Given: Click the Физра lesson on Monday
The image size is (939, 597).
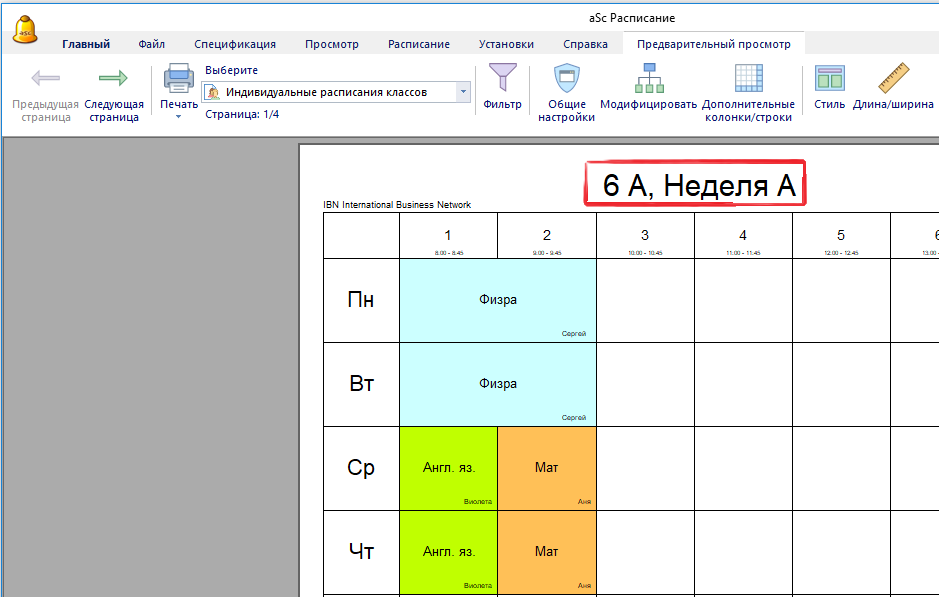Looking at the screenshot, I should point(497,300).
